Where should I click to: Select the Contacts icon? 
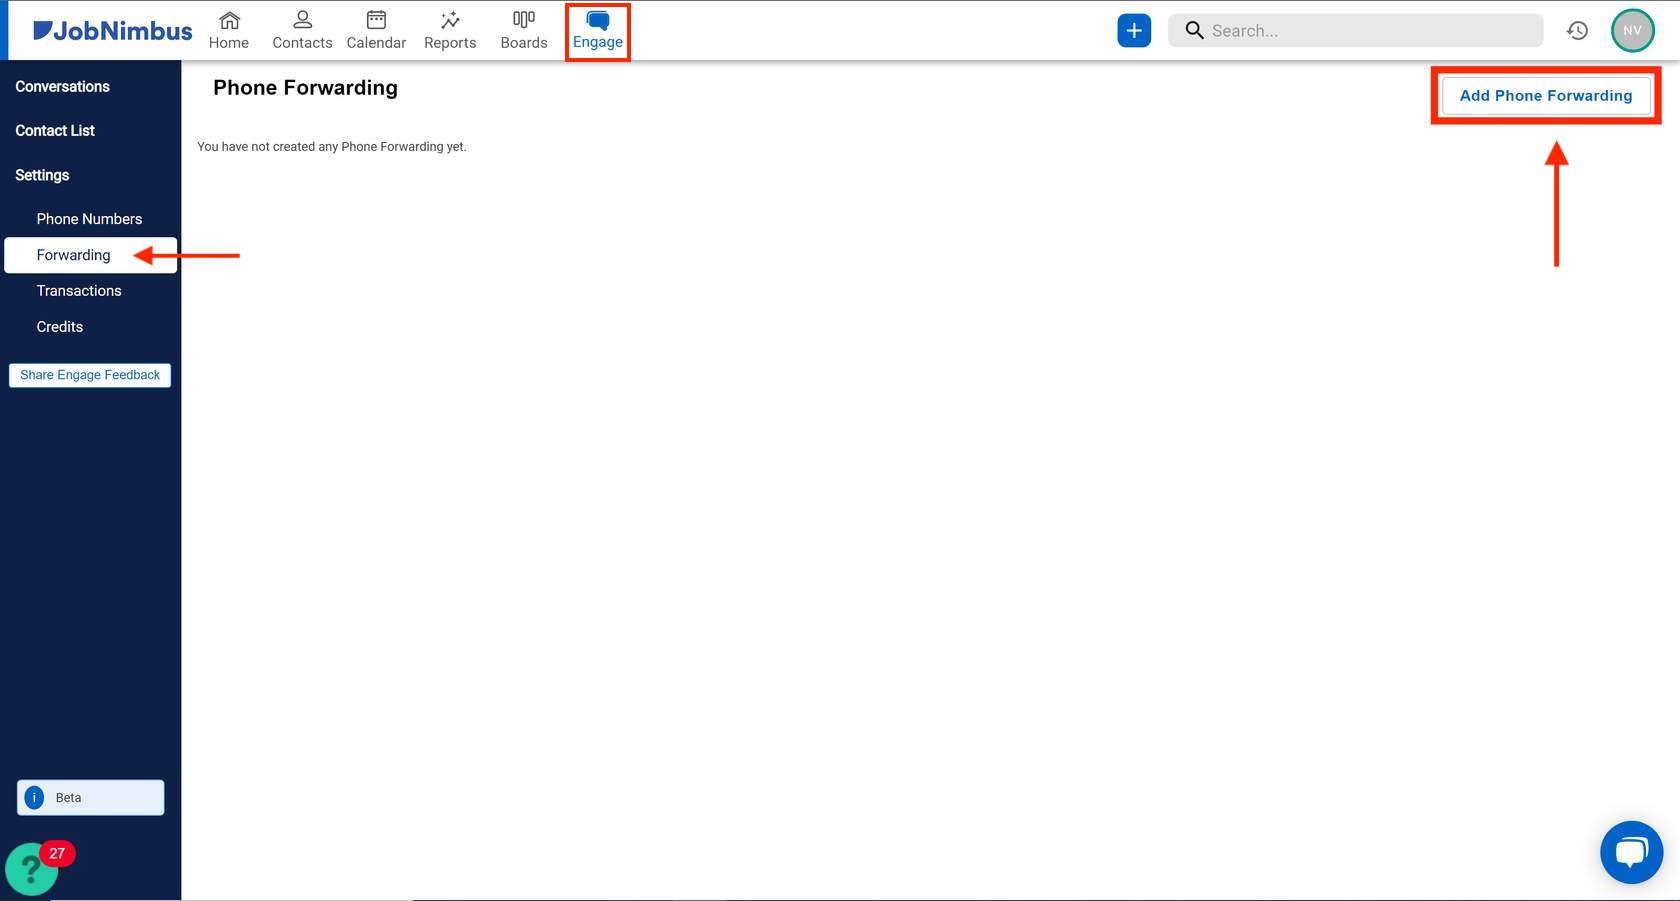(301, 28)
